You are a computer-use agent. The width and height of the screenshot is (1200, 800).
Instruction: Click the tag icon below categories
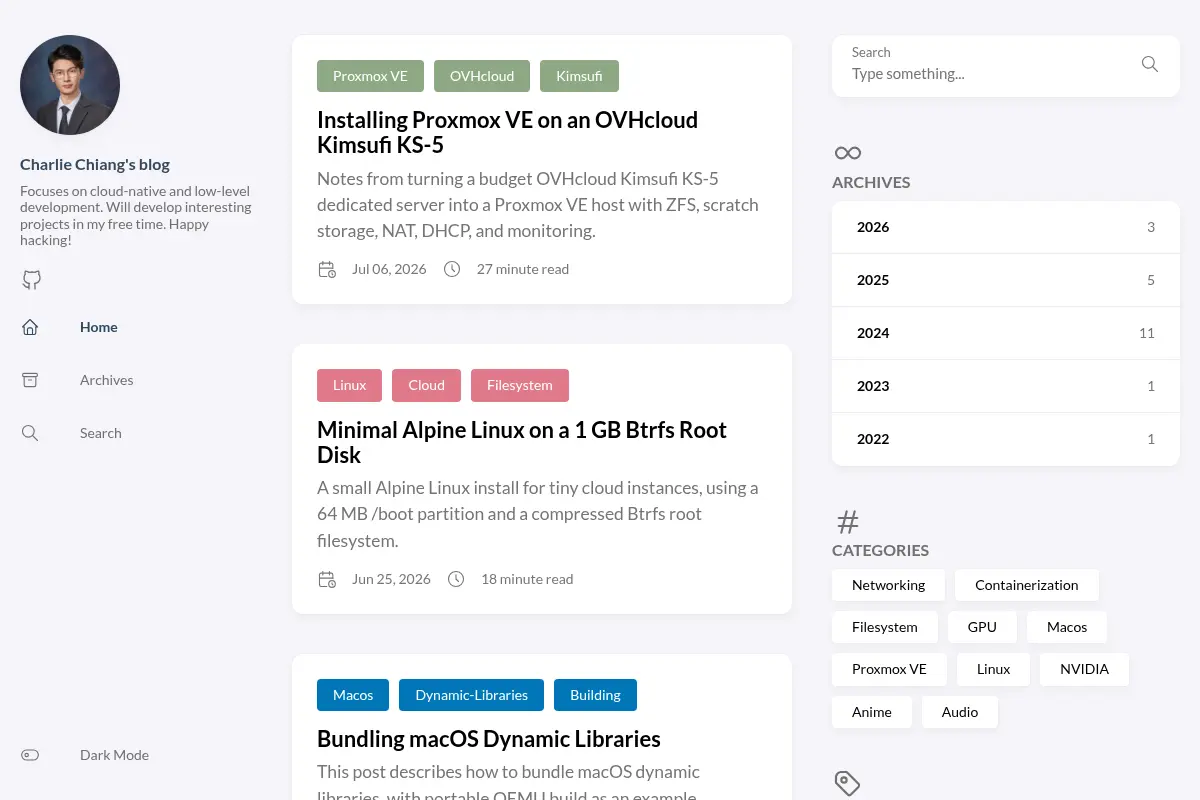(847, 783)
